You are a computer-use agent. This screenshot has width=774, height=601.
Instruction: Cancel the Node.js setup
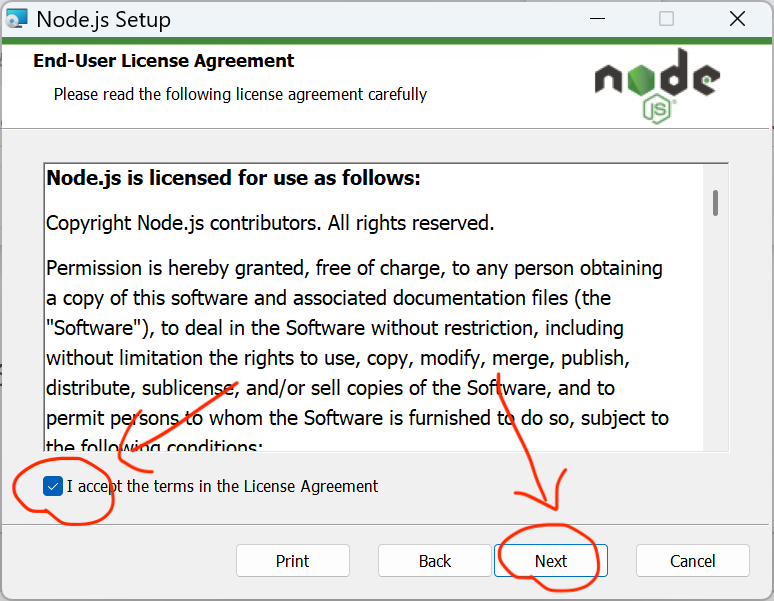click(692, 561)
